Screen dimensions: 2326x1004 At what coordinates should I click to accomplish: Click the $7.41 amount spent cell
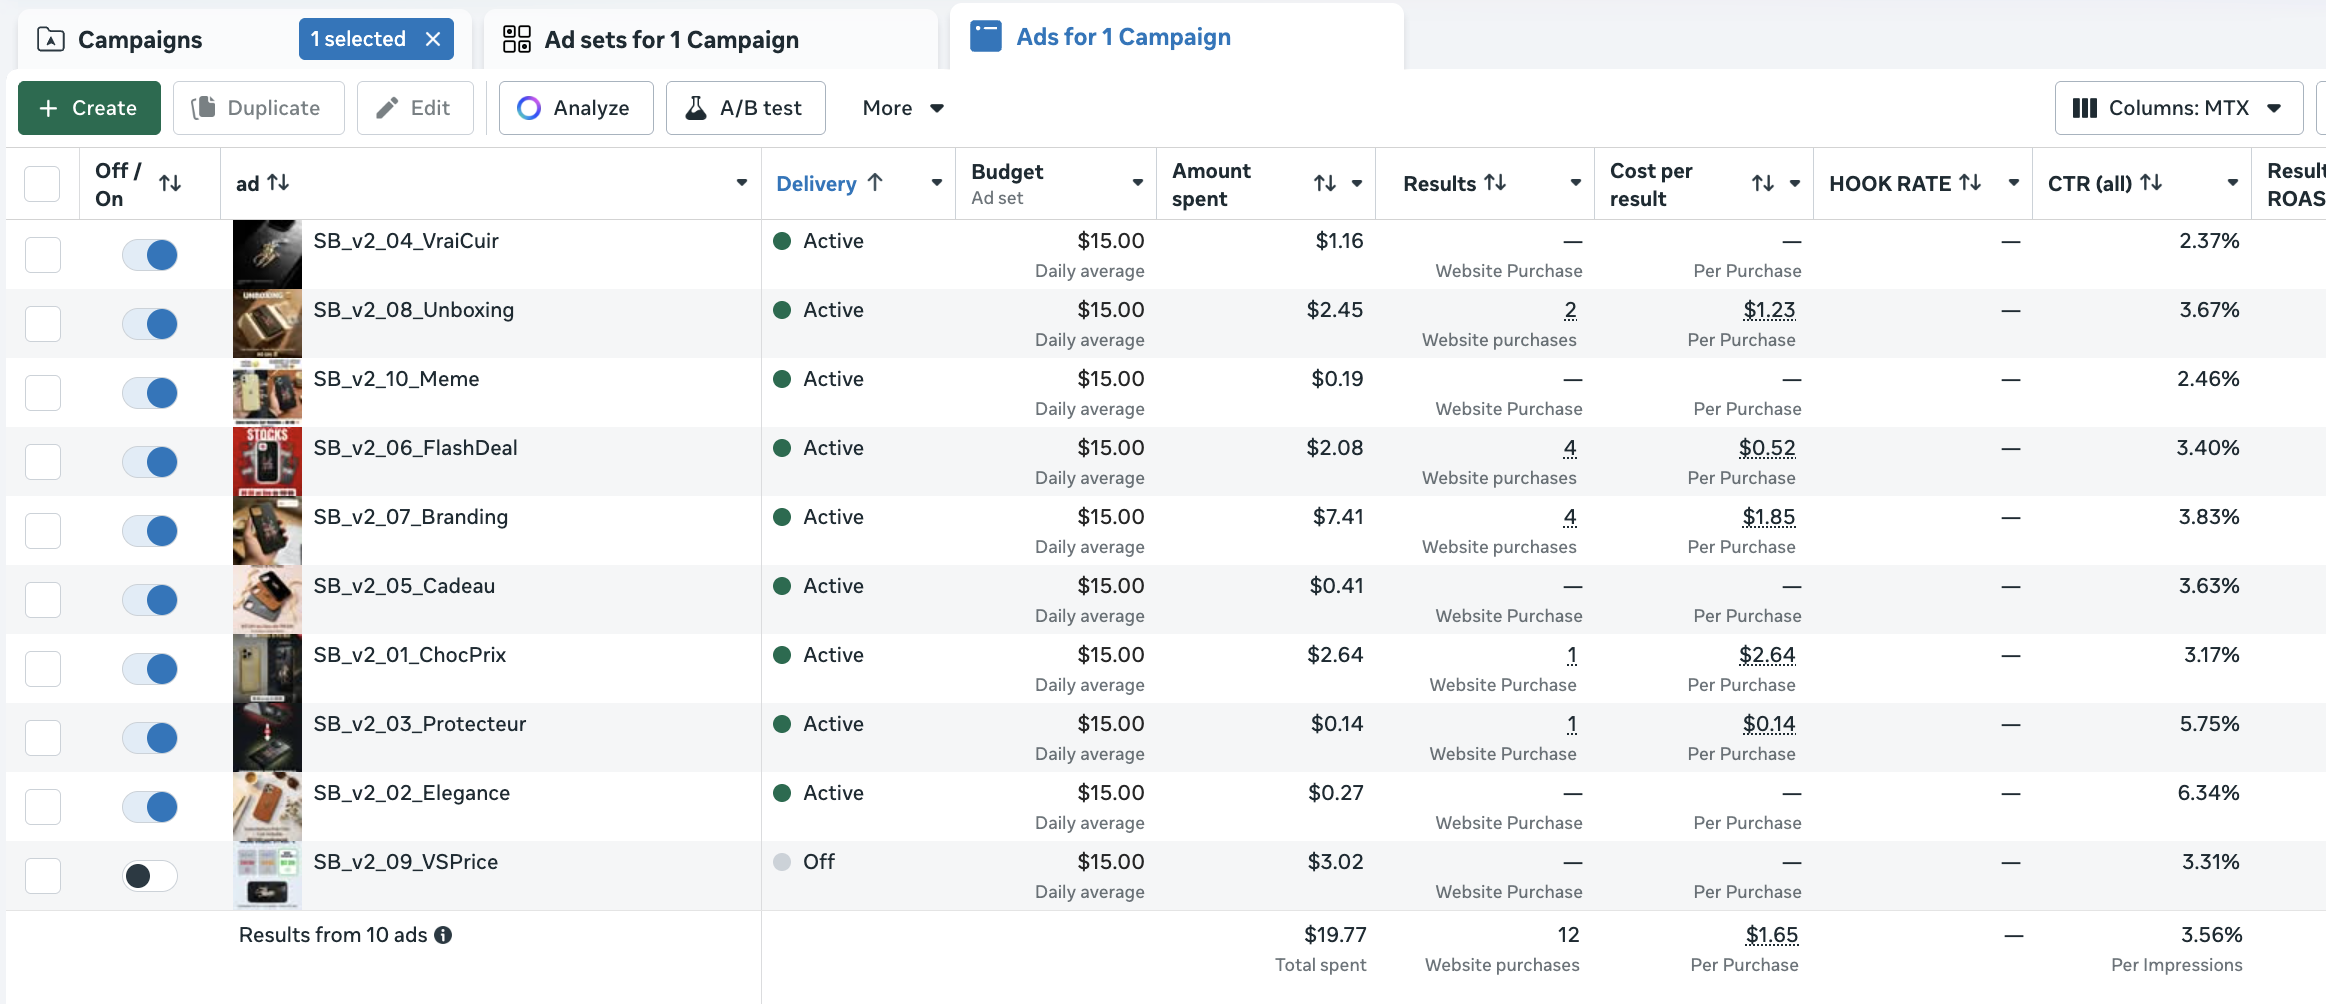click(x=1338, y=517)
